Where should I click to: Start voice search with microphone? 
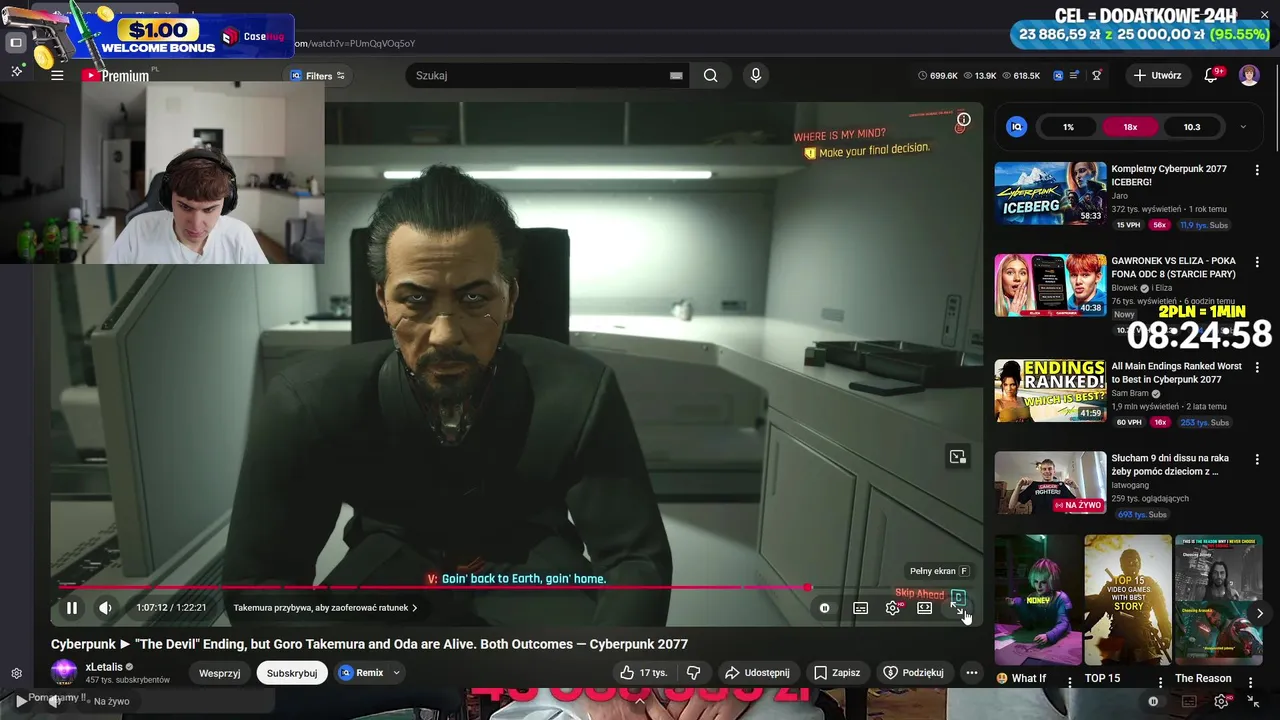click(x=755, y=75)
